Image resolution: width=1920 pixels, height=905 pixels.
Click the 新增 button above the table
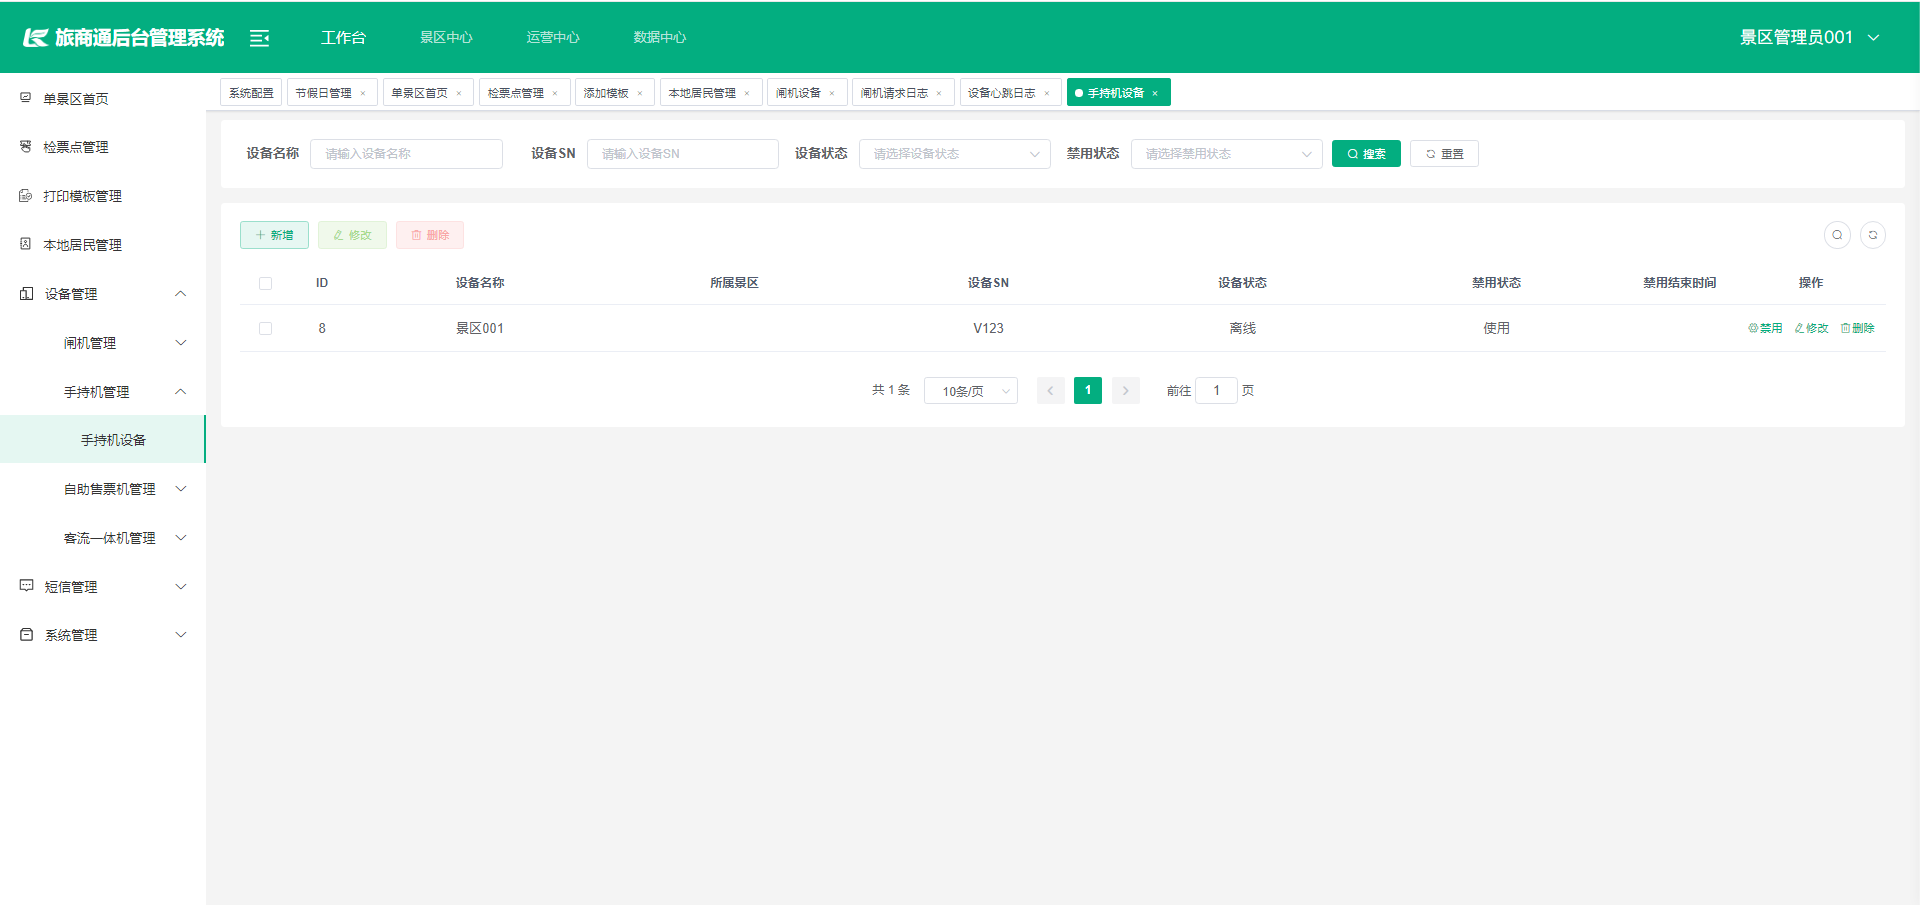274,235
